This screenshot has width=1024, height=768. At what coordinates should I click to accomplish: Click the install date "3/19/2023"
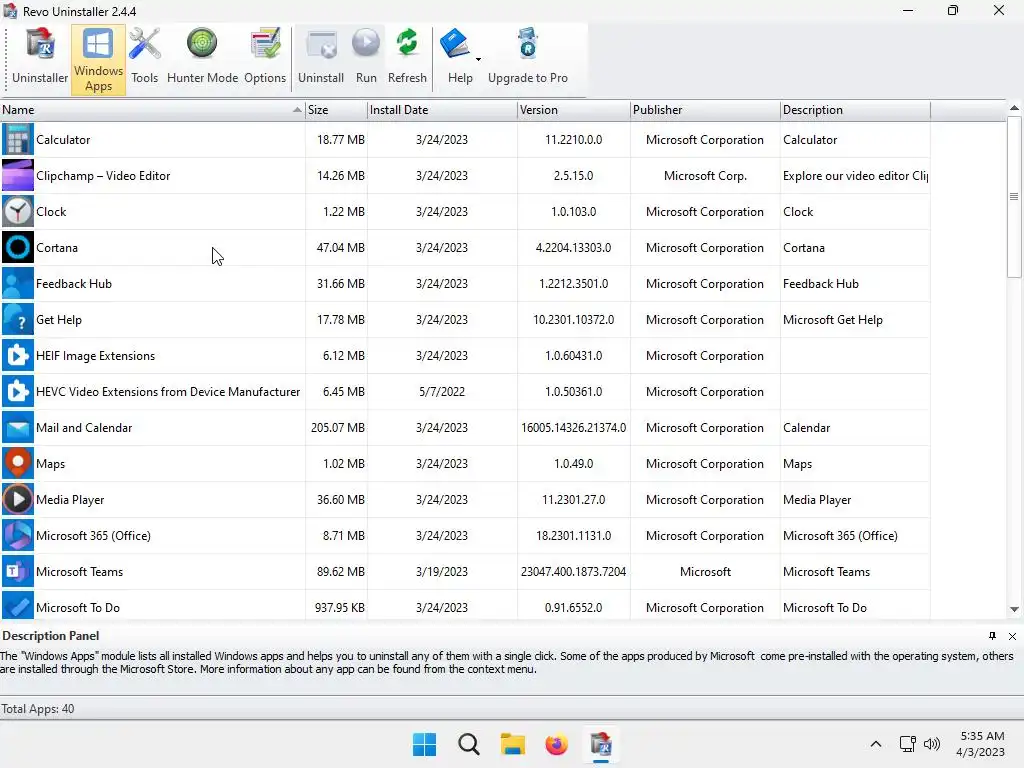coord(442,571)
